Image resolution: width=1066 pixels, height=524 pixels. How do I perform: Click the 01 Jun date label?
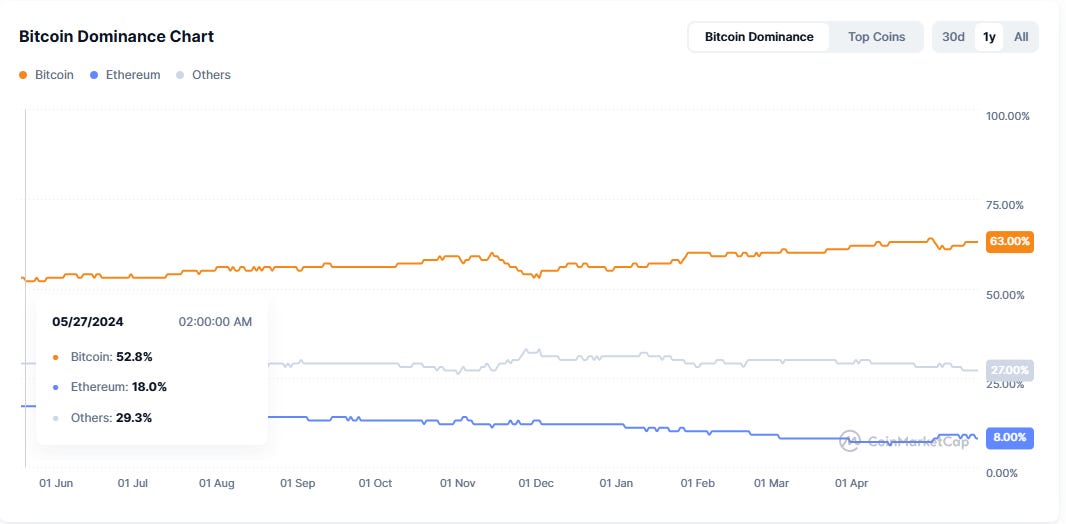[56, 483]
